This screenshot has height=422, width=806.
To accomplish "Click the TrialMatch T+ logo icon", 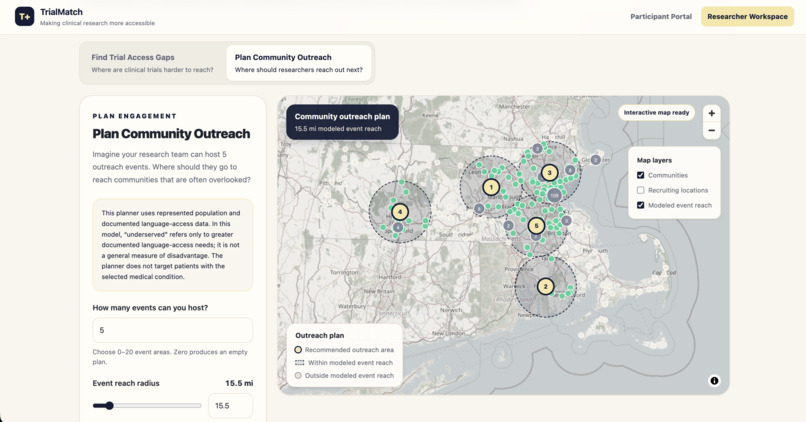I will coord(24,16).
